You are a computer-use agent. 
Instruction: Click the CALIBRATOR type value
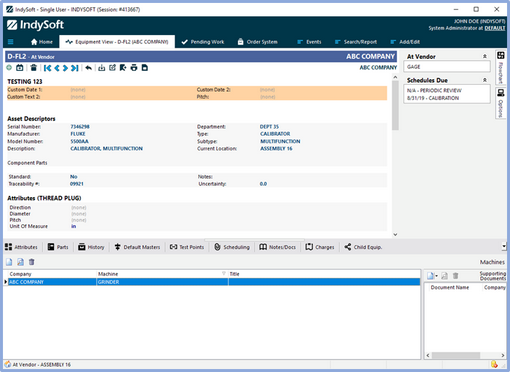[x=275, y=134]
